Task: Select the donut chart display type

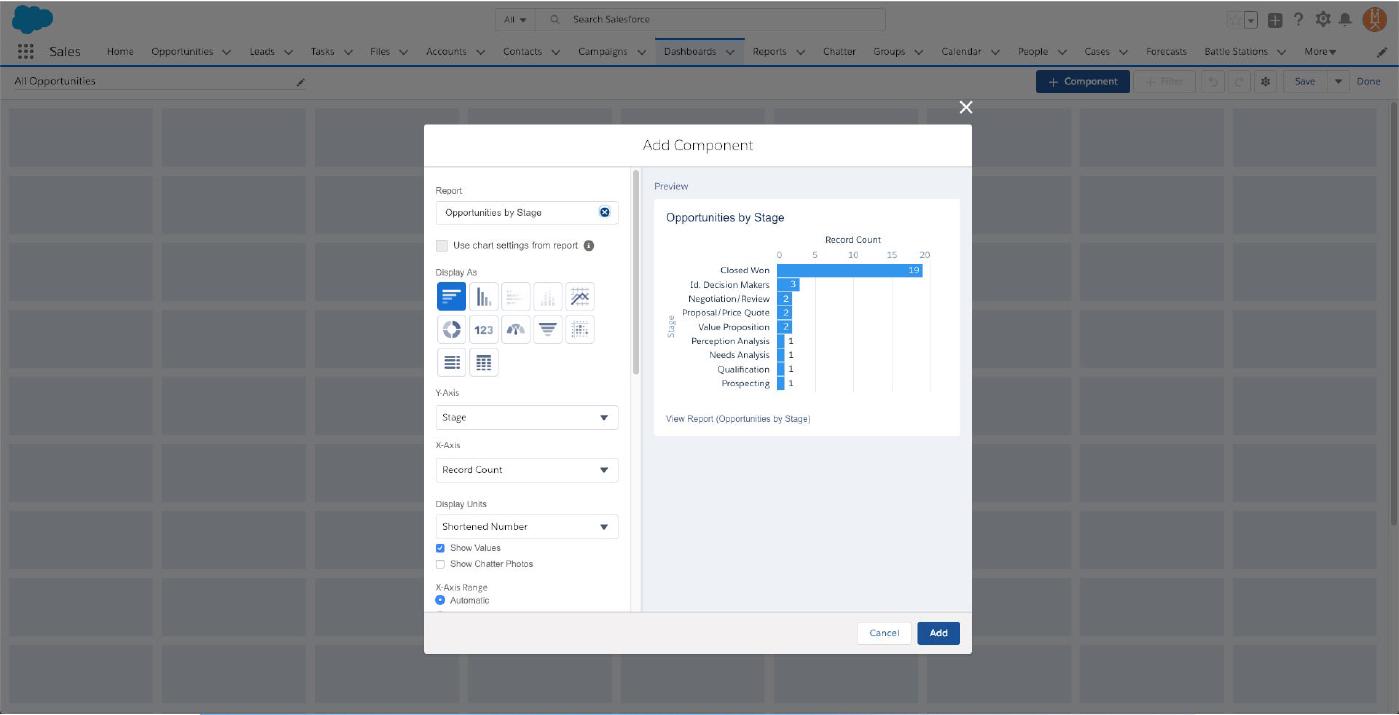Action: tap(451, 330)
